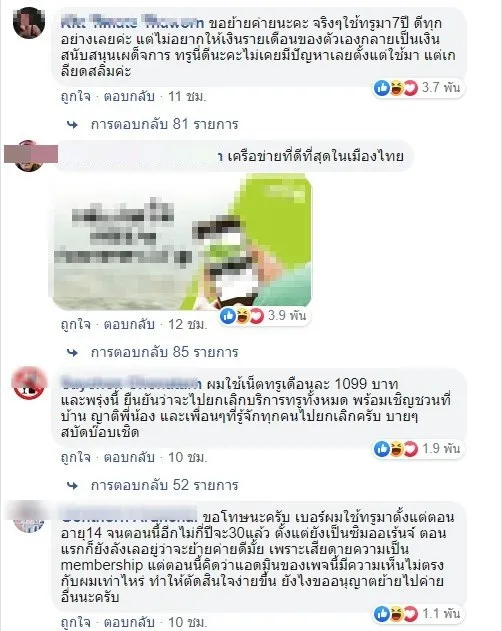Expand การตอบกลับ 81 รายการ replies

coord(164,124)
